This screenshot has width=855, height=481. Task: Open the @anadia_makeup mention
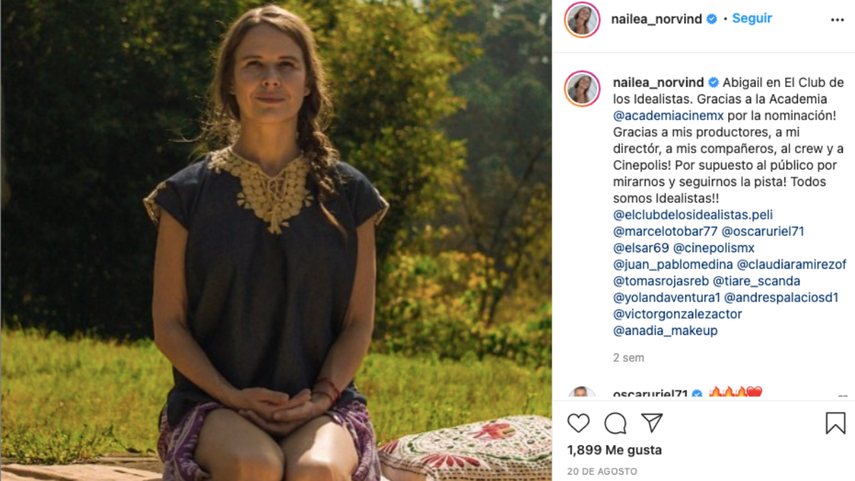(x=665, y=331)
